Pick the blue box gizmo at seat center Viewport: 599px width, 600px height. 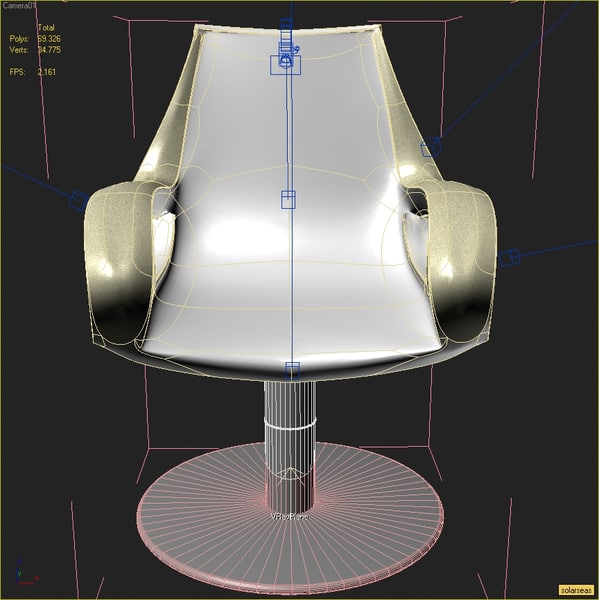[x=288, y=200]
